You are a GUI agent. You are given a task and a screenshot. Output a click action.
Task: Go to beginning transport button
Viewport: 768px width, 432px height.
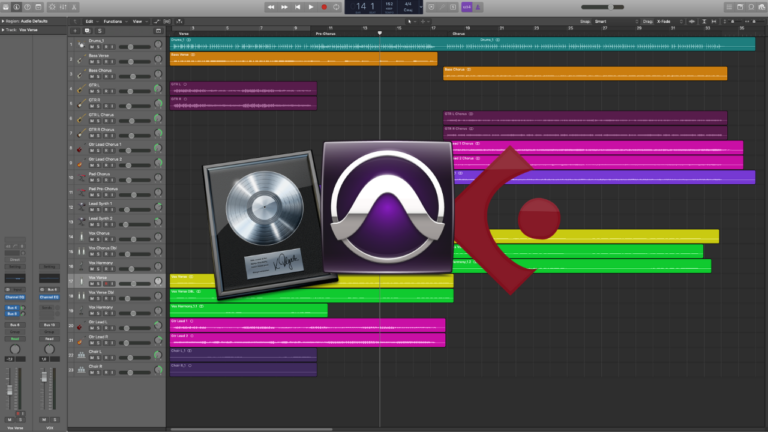tap(297, 7)
